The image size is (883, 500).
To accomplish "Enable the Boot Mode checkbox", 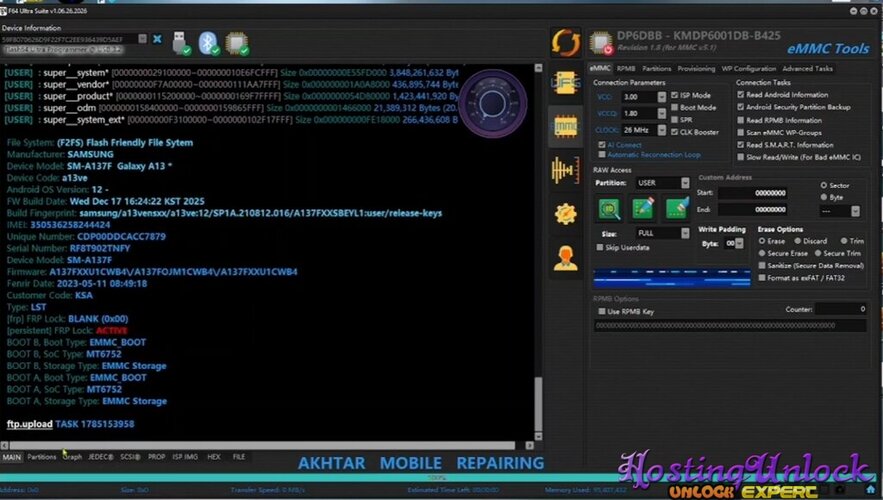I will tap(675, 108).
